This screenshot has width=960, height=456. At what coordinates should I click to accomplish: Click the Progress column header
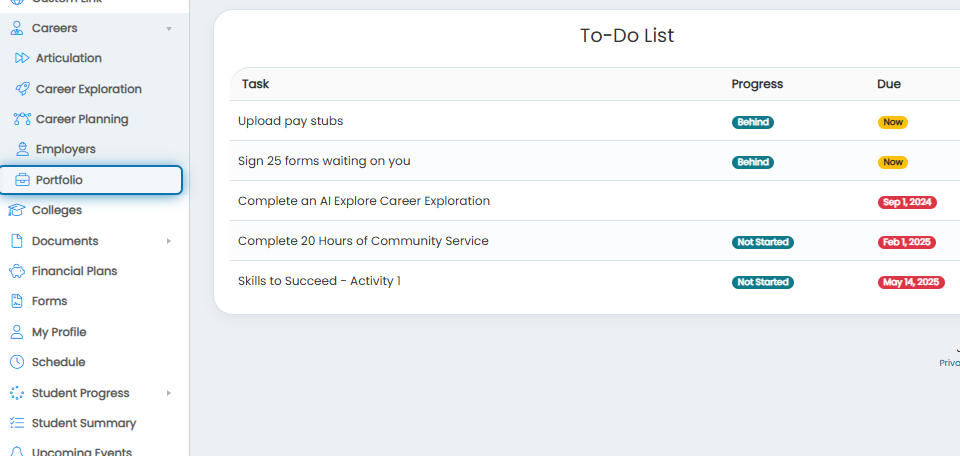pos(757,84)
